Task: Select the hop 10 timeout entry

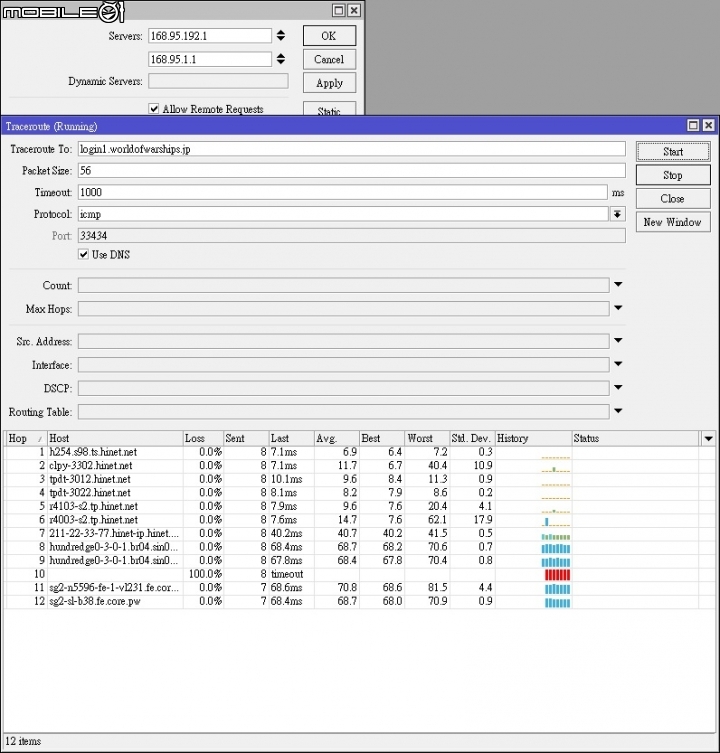Action: [360, 574]
